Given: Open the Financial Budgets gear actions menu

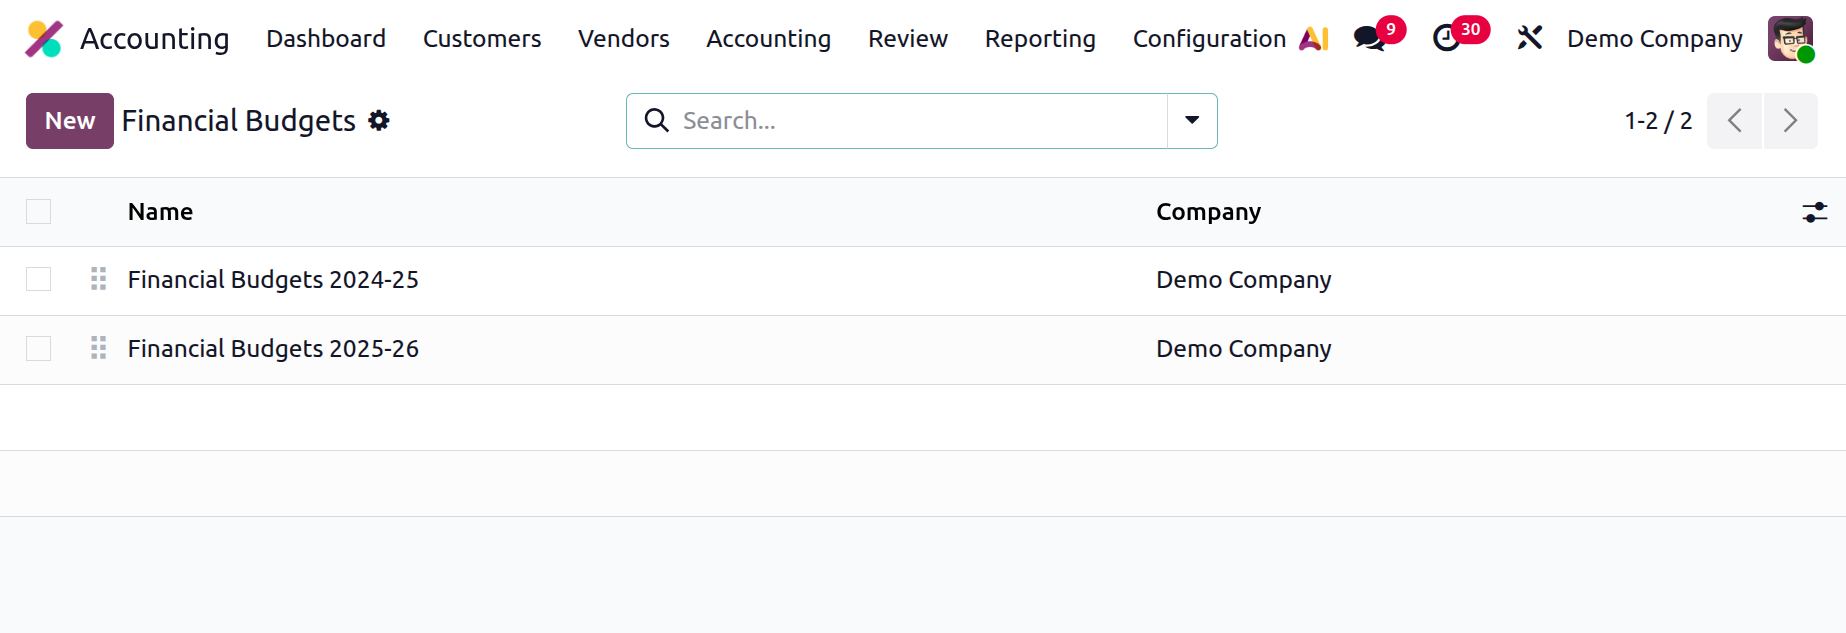Looking at the screenshot, I should tap(379, 121).
